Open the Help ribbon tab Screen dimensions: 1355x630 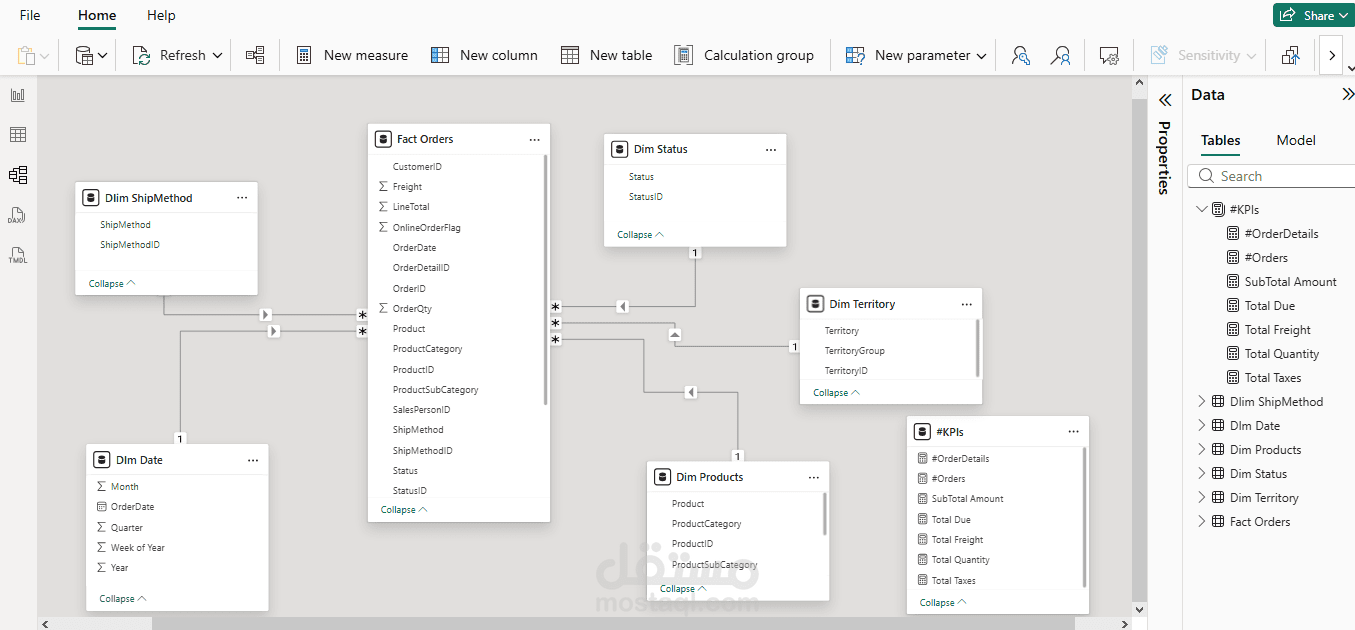click(x=161, y=15)
